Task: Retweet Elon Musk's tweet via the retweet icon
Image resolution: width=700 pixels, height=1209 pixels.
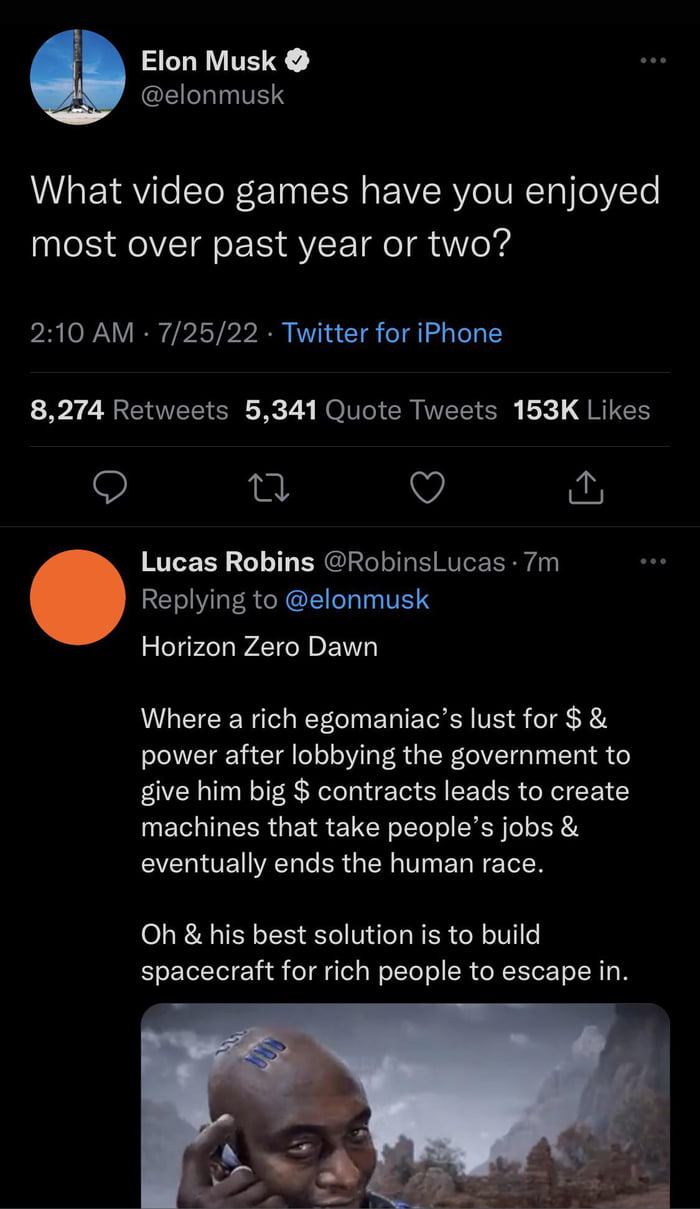Action: pyautogui.click(x=268, y=487)
